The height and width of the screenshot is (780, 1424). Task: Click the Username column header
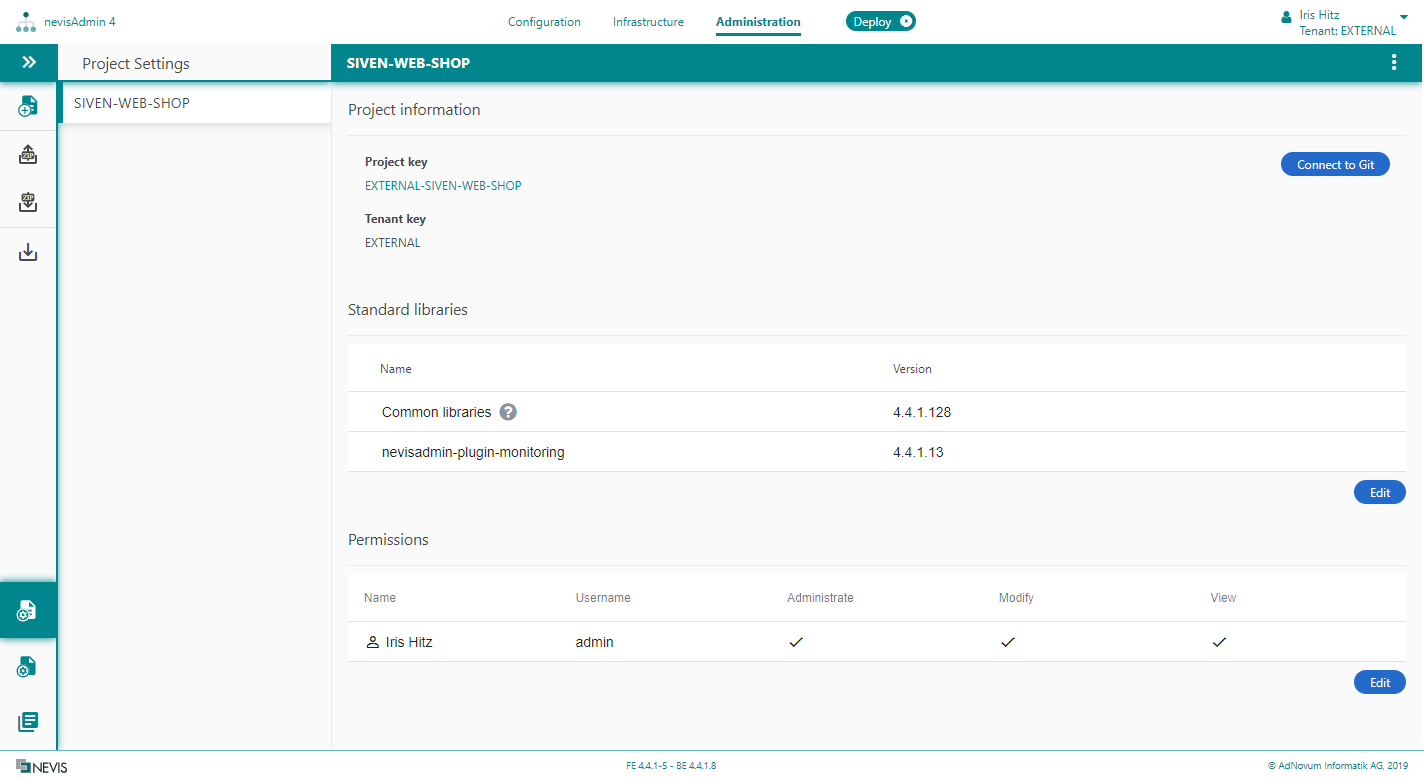(603, 598)
